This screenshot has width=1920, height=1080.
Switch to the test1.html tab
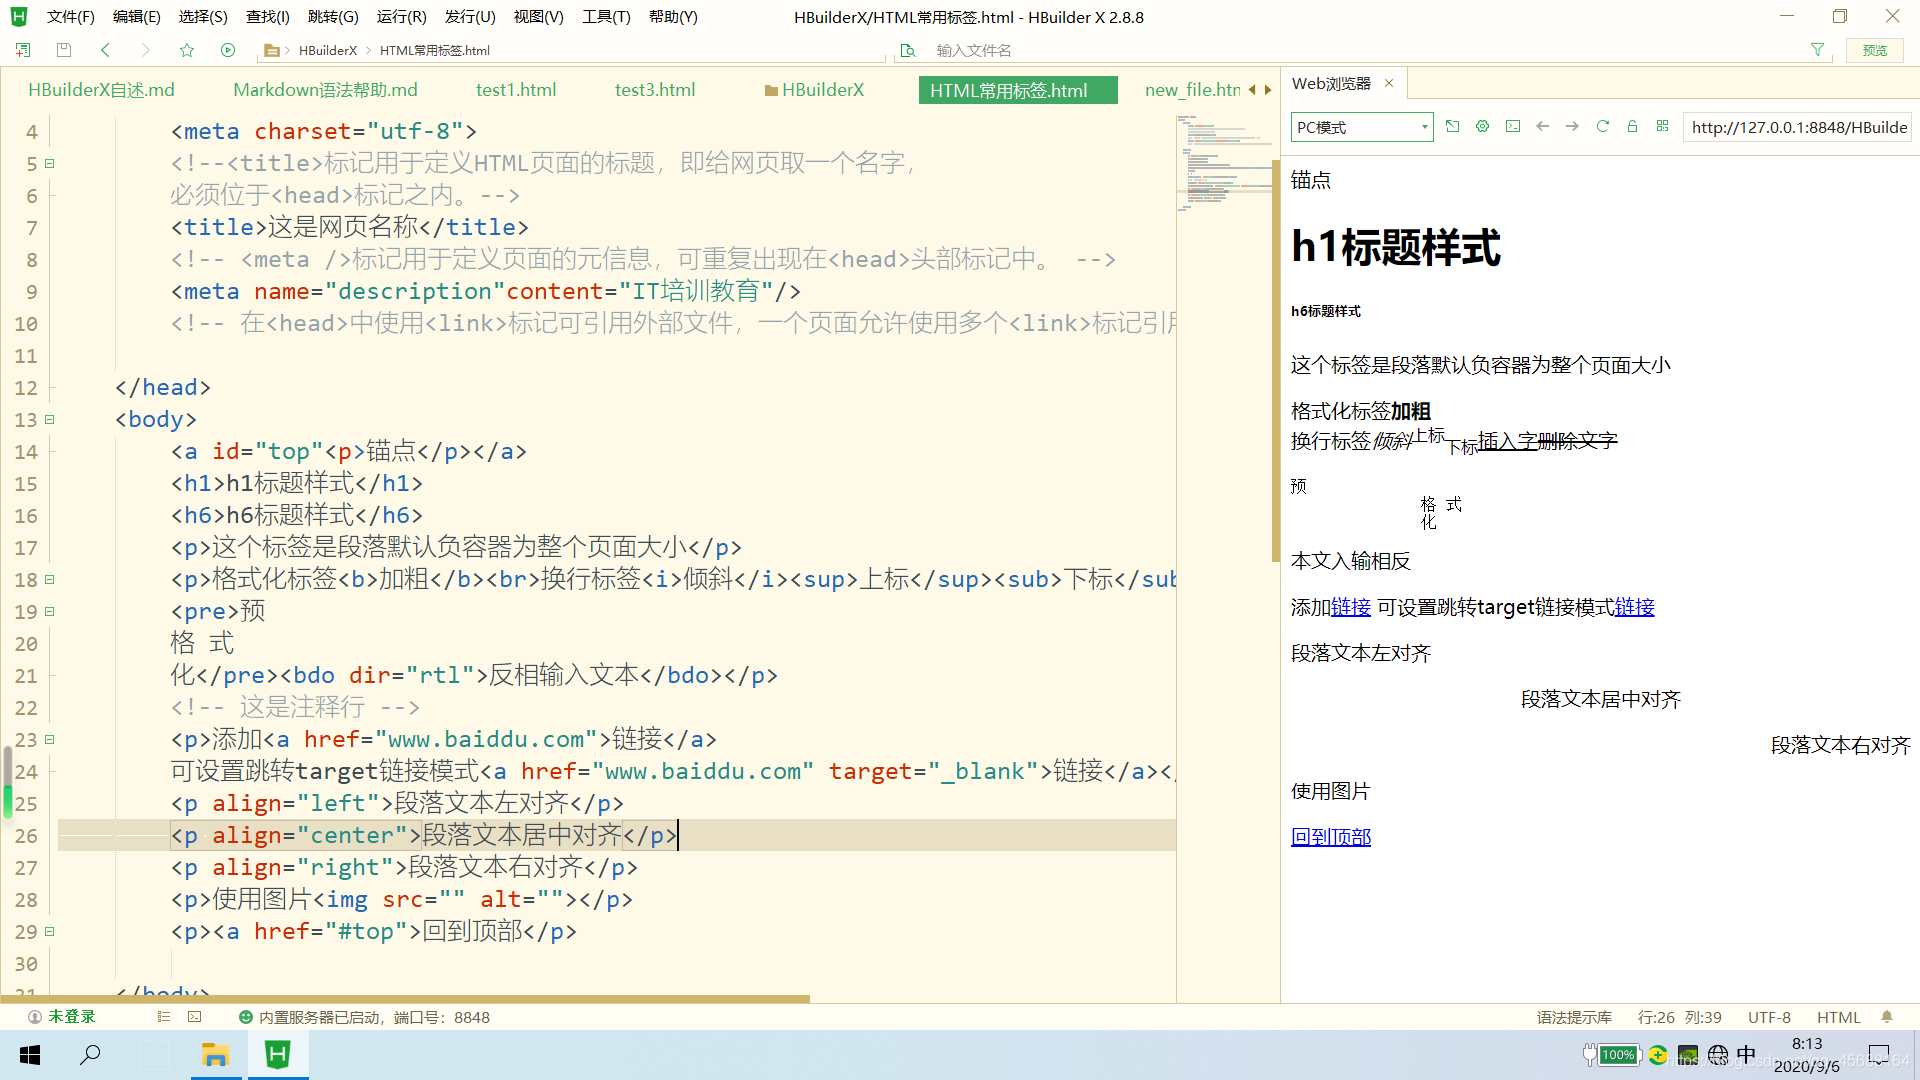tap(516, 90)
